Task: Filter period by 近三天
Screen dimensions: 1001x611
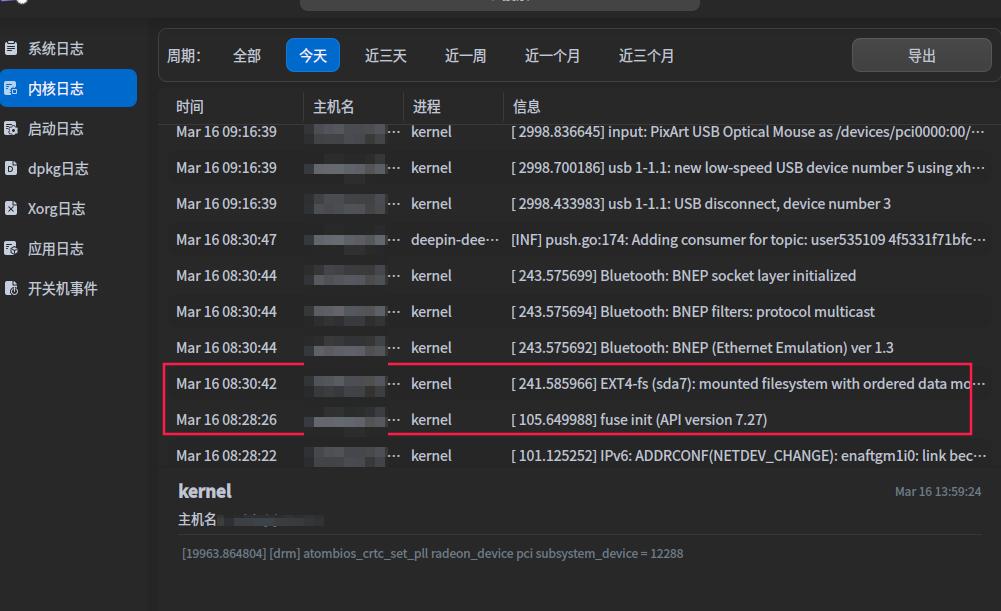Action: pos(386,56)
